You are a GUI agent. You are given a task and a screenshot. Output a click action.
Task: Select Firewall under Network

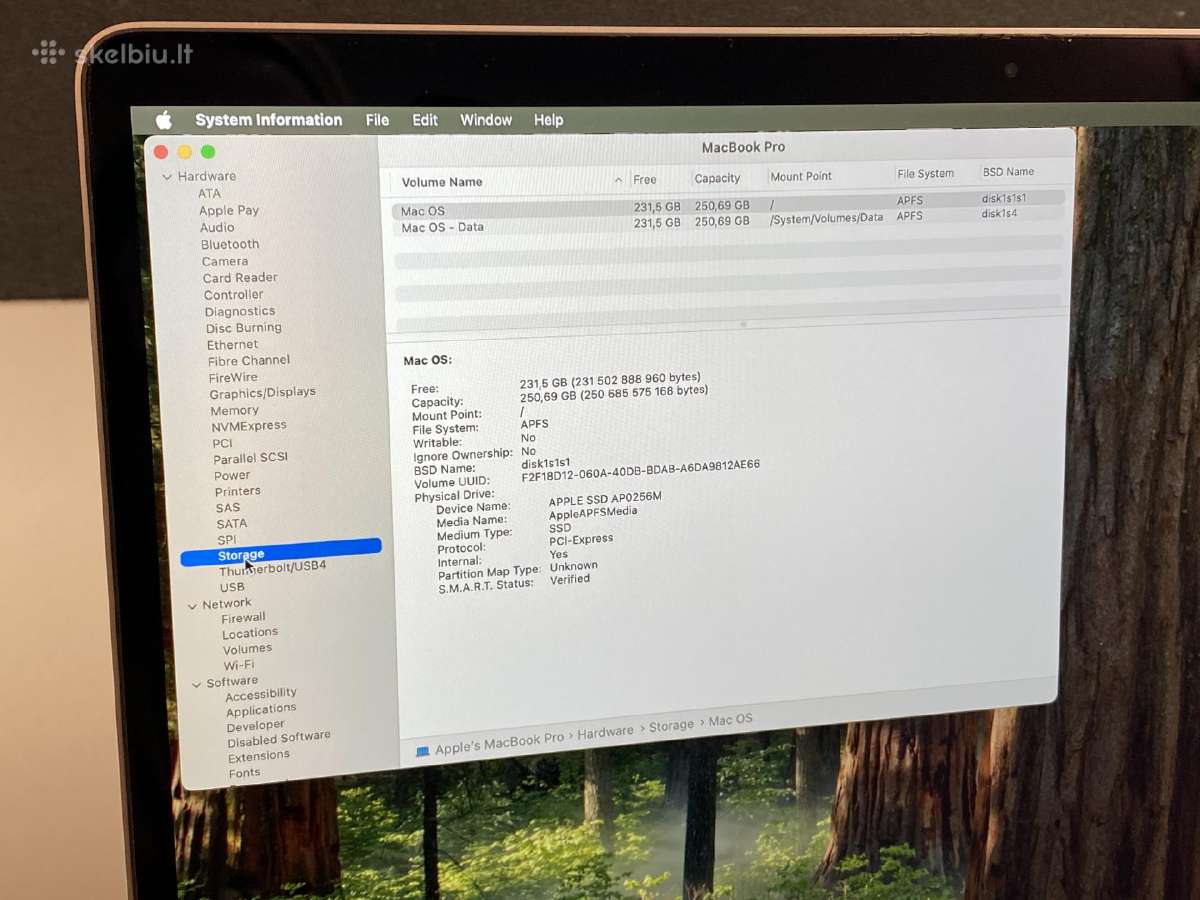click(x=243, y=618)
